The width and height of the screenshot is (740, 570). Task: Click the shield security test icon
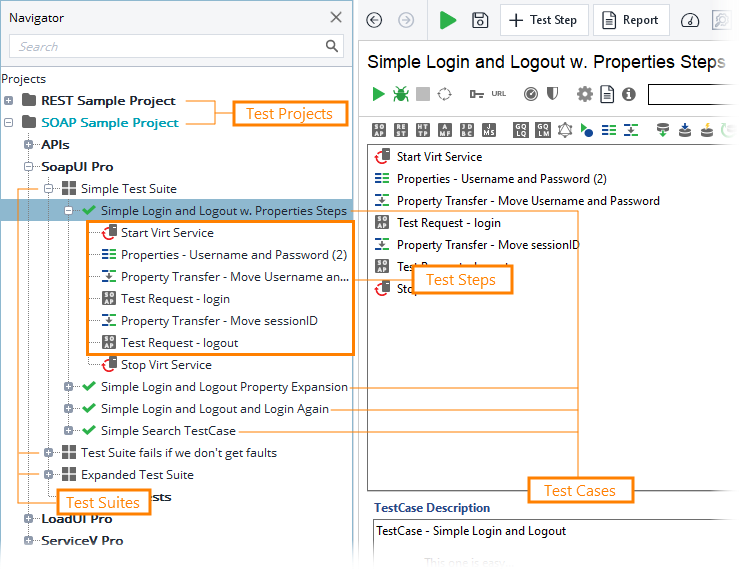tap(552, 94)
